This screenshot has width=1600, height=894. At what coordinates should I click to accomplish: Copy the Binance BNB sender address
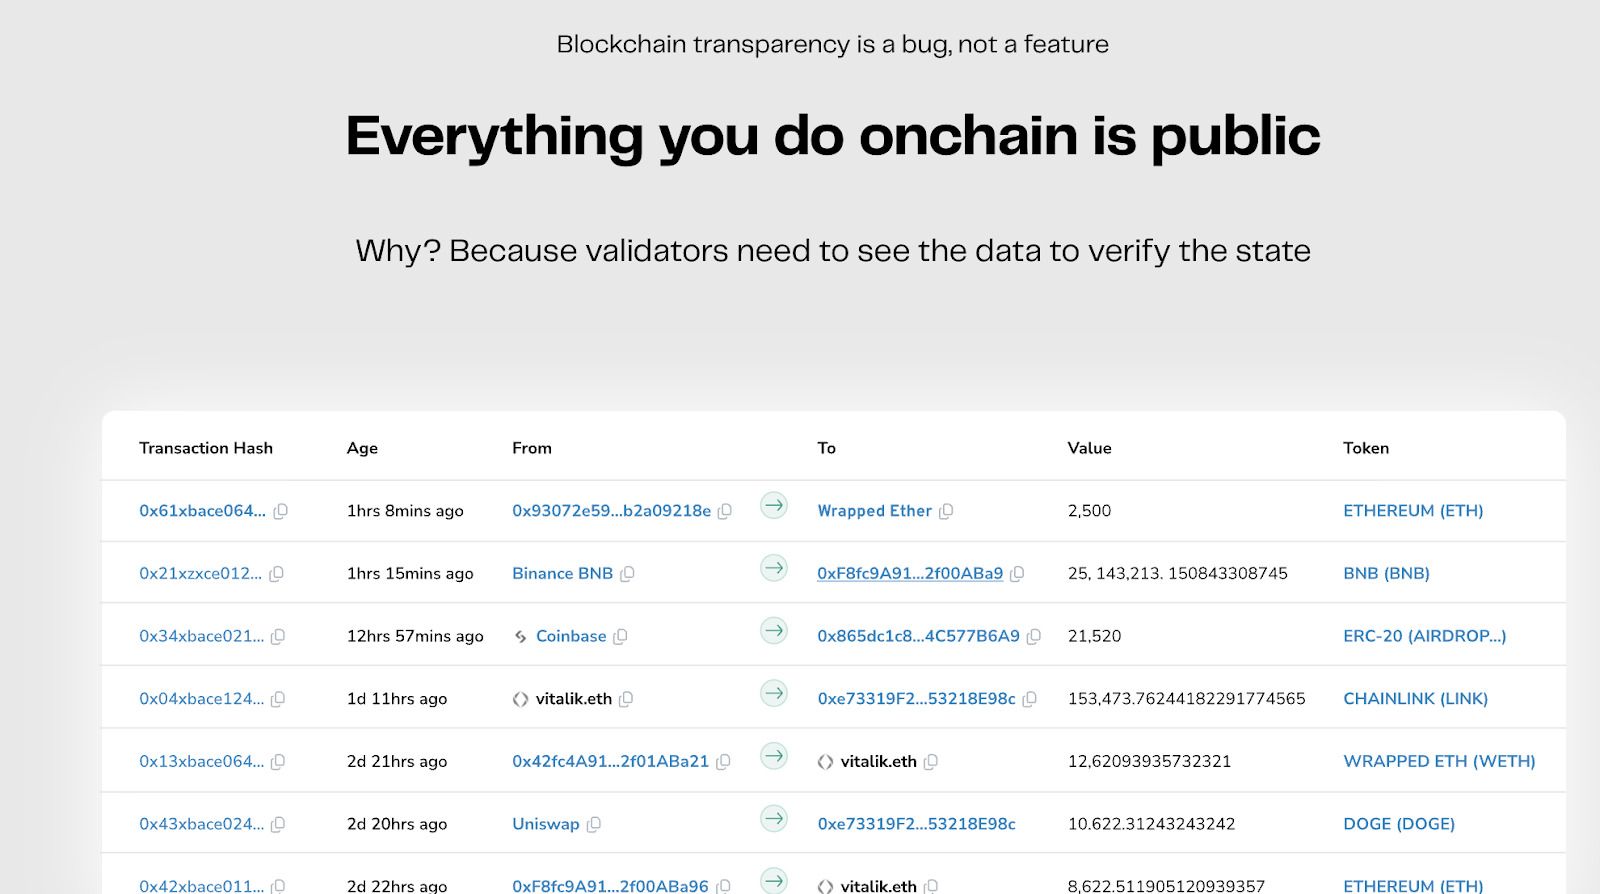pos(628,574)
